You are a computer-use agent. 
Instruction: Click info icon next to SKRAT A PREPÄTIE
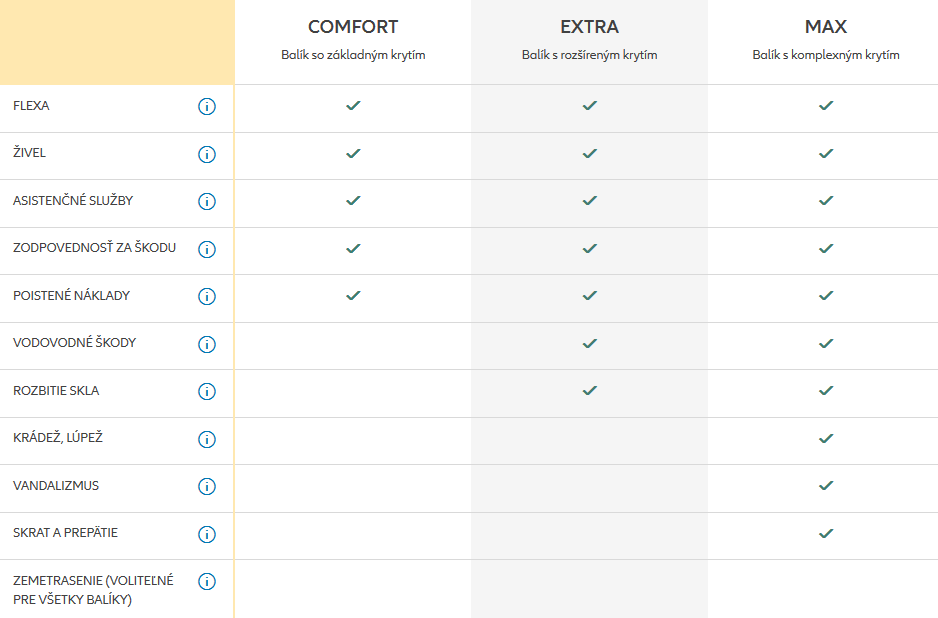207,534
